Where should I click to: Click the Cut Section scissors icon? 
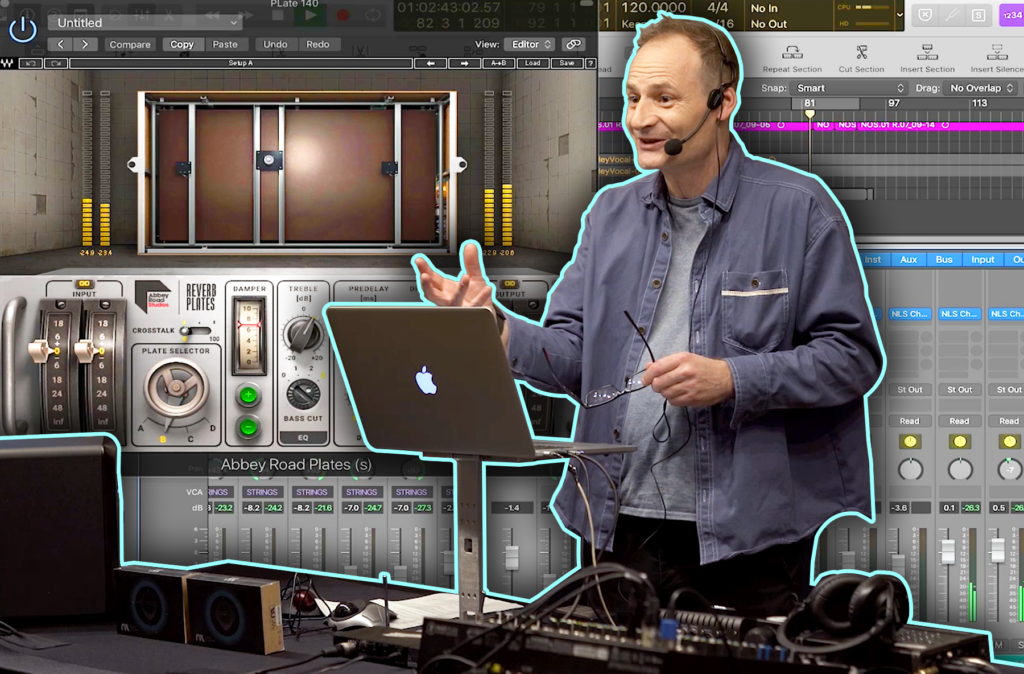click(861, 52)
